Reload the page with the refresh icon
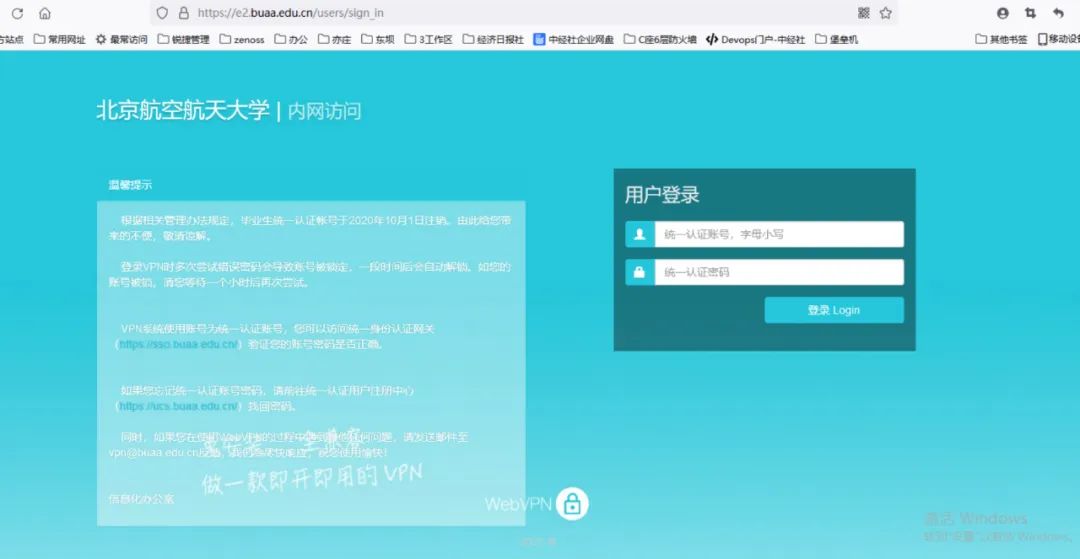This screenshot has width=1080, height=559. [17, 13]
